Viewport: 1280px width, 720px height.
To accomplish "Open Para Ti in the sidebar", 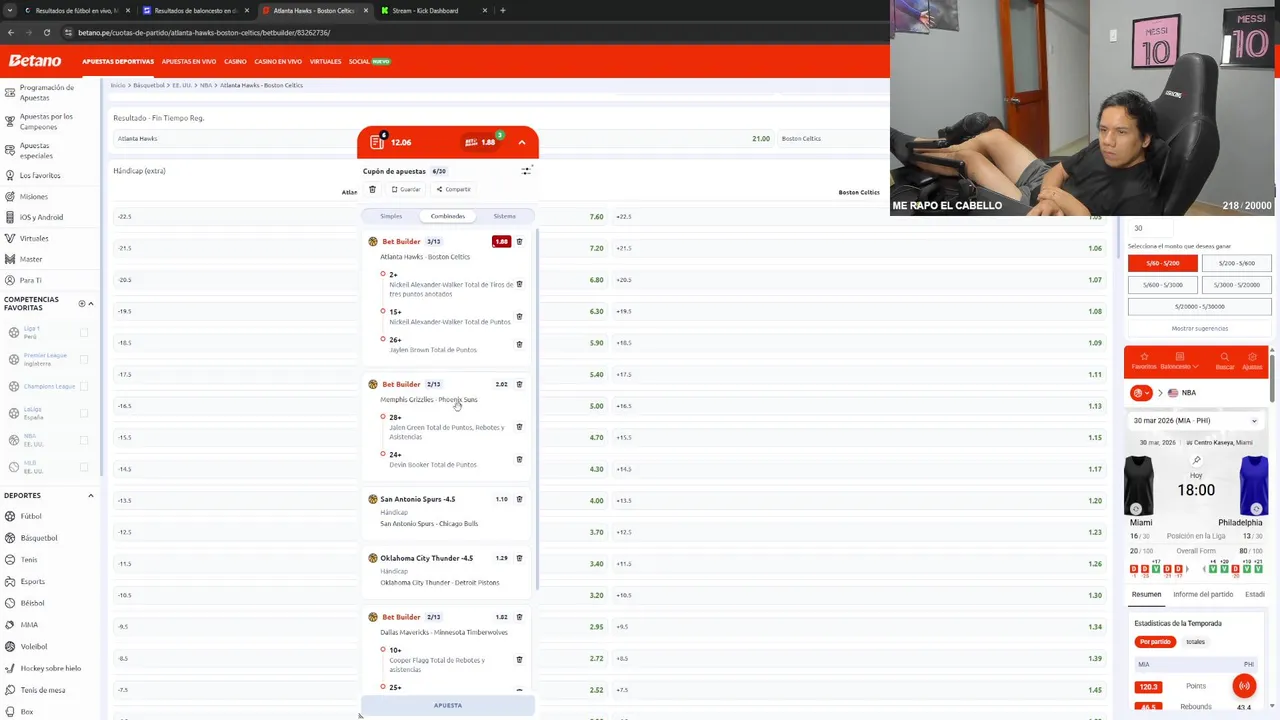I will (30, 280).
